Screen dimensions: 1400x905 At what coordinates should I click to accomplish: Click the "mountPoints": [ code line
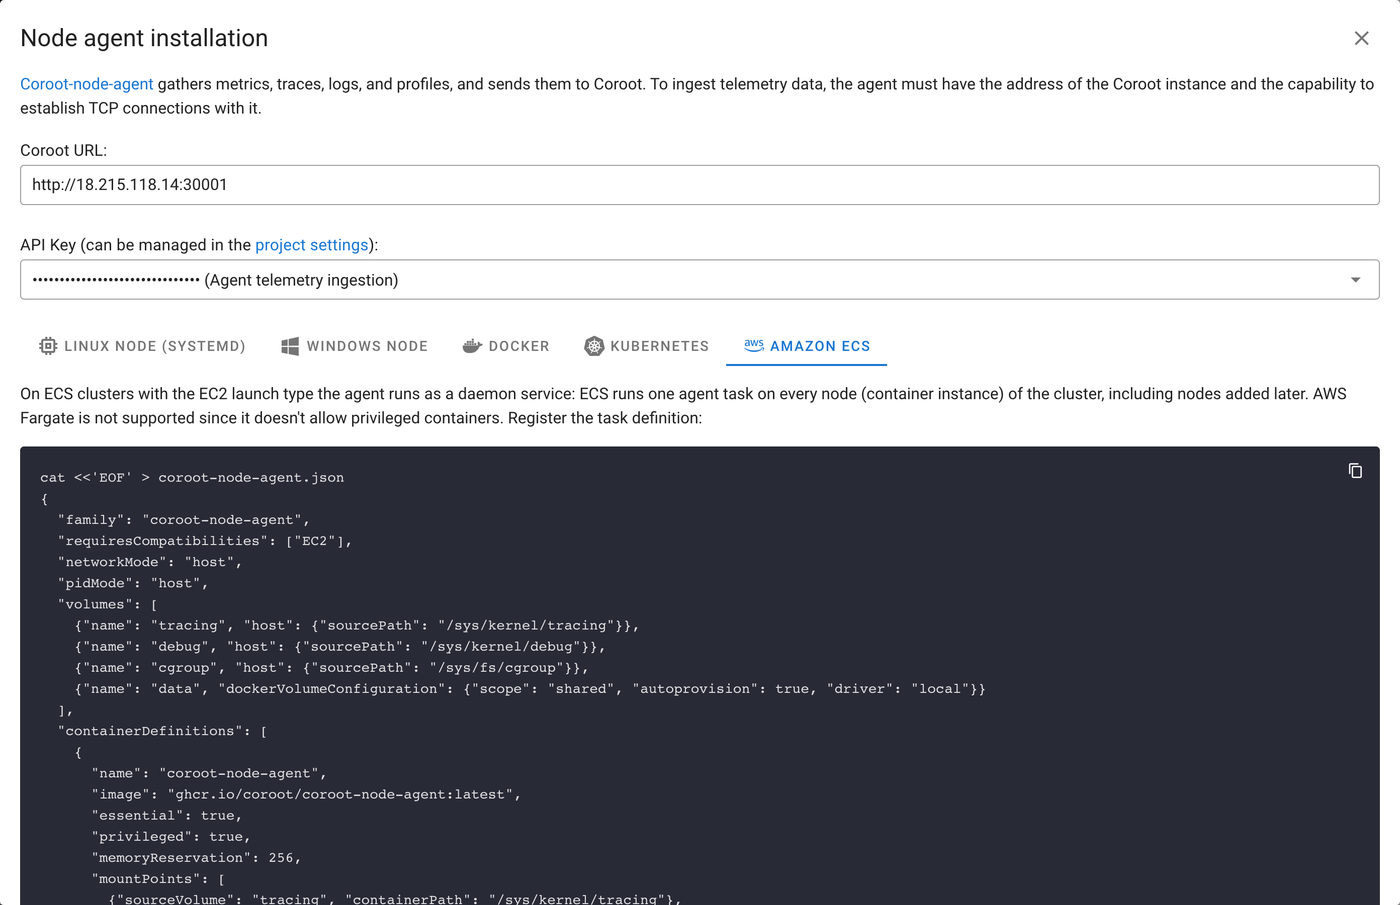point(158,879)
